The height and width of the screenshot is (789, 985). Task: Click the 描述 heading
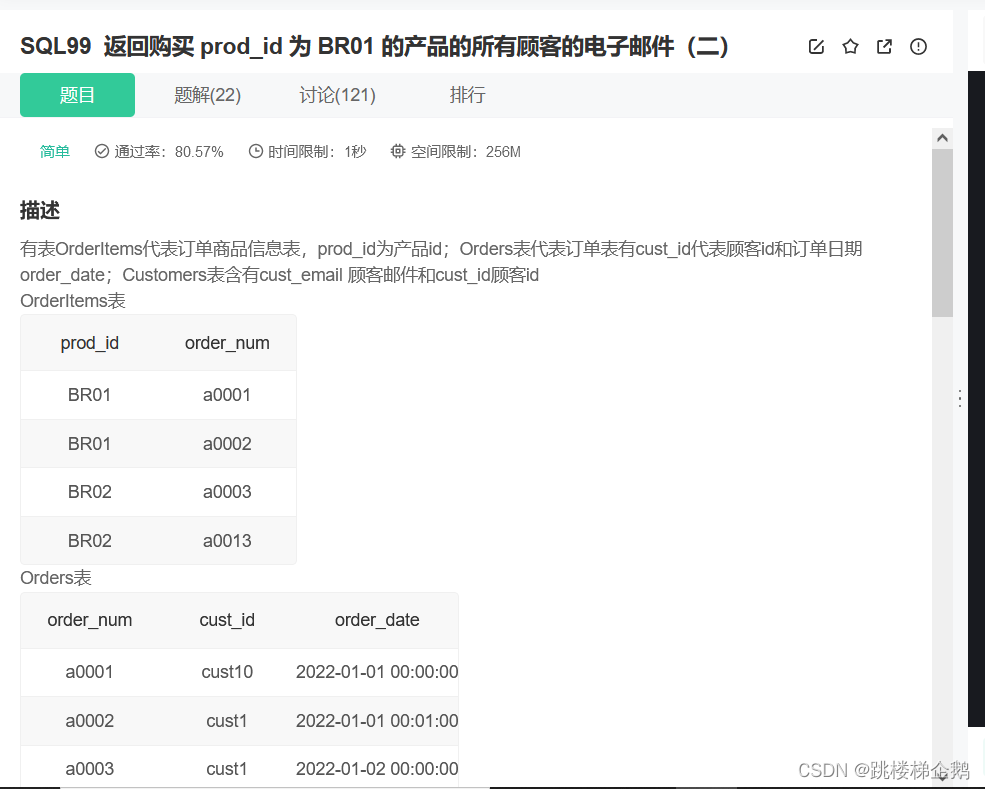(x=40, y=210)
